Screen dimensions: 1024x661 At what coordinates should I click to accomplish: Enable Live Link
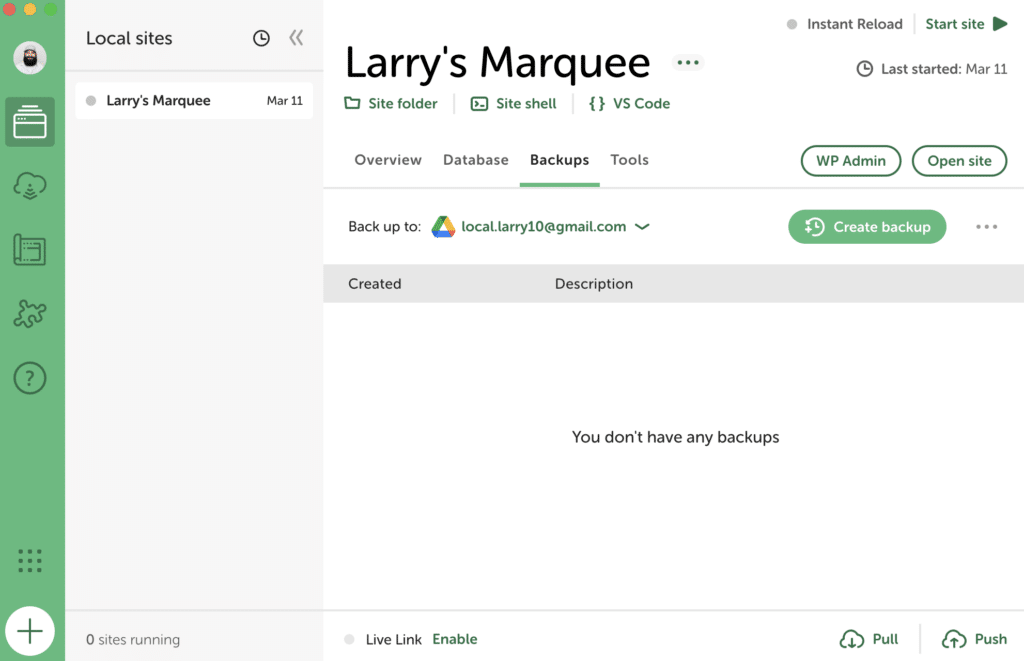(x=454, y=639)
